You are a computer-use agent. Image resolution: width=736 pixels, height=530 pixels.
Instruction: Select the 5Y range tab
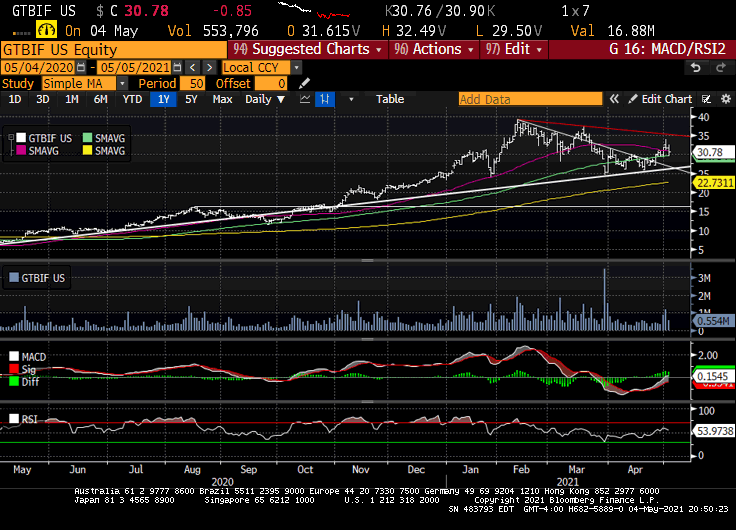point(192,99)
